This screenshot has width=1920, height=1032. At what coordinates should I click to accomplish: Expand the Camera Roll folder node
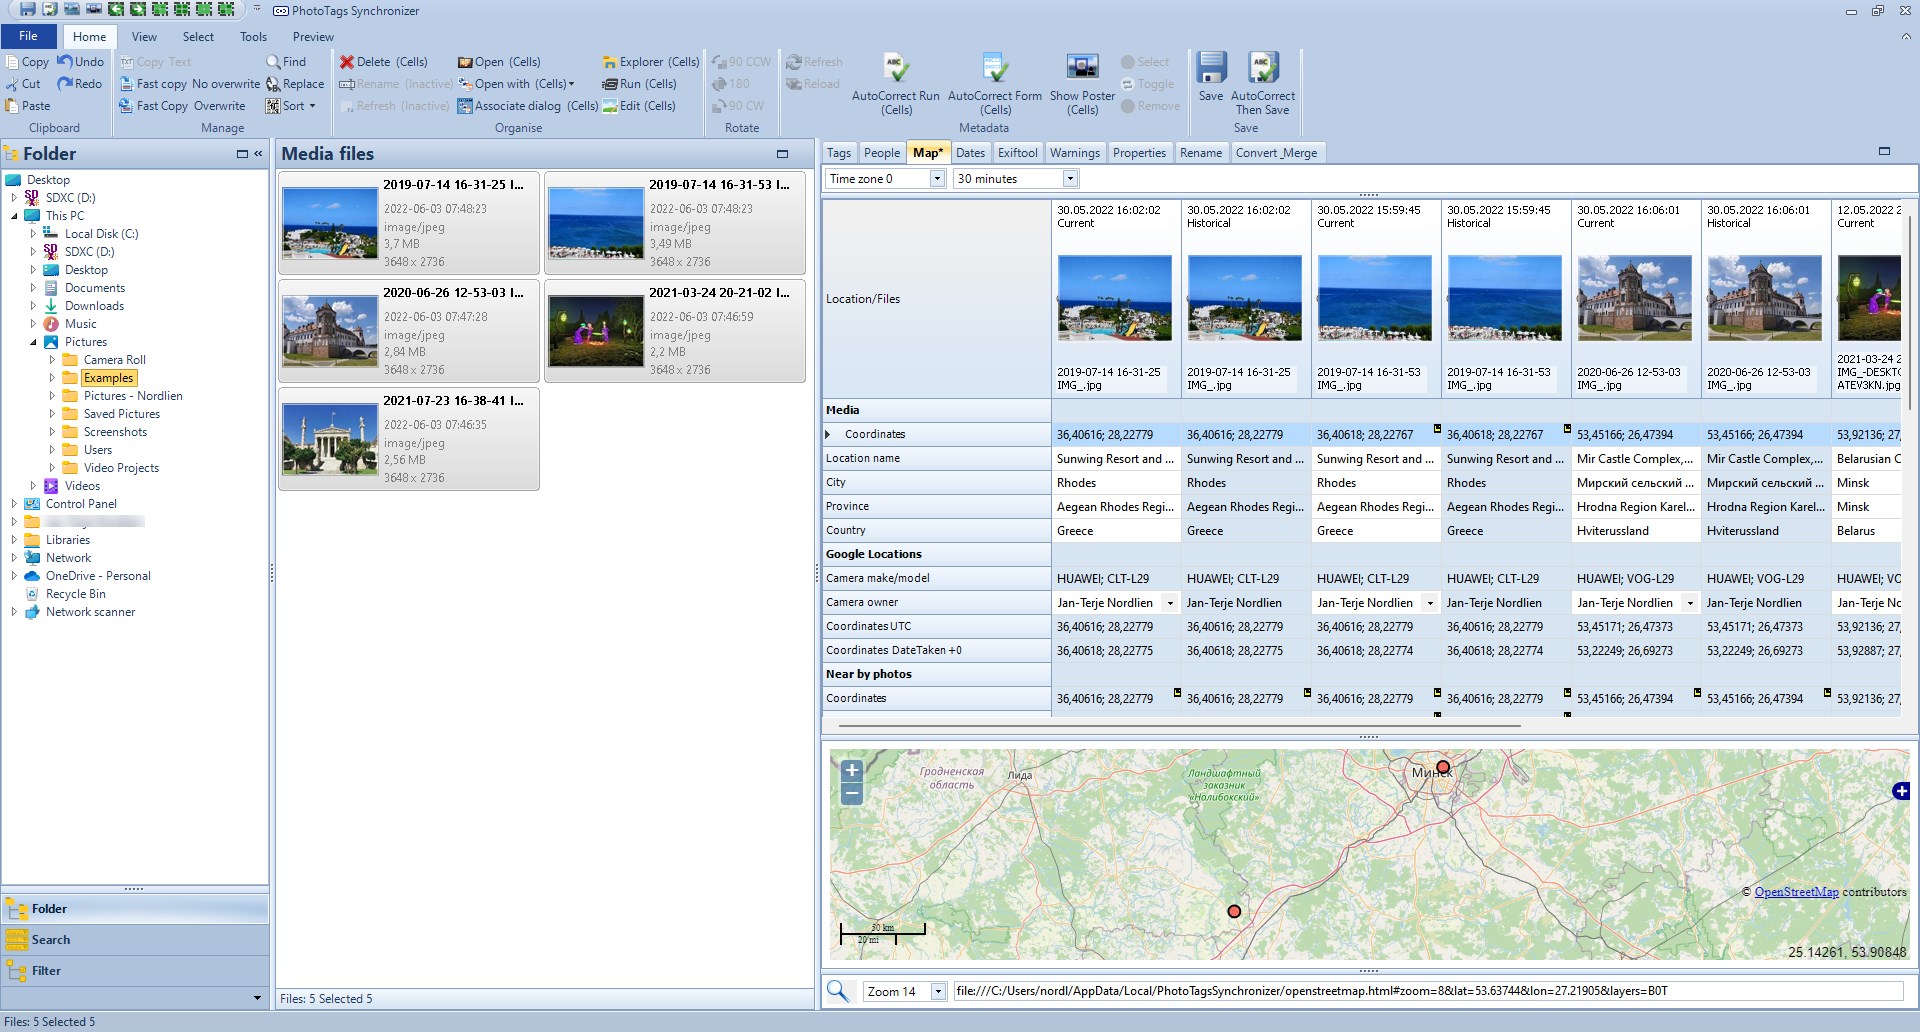coord(52,360)
